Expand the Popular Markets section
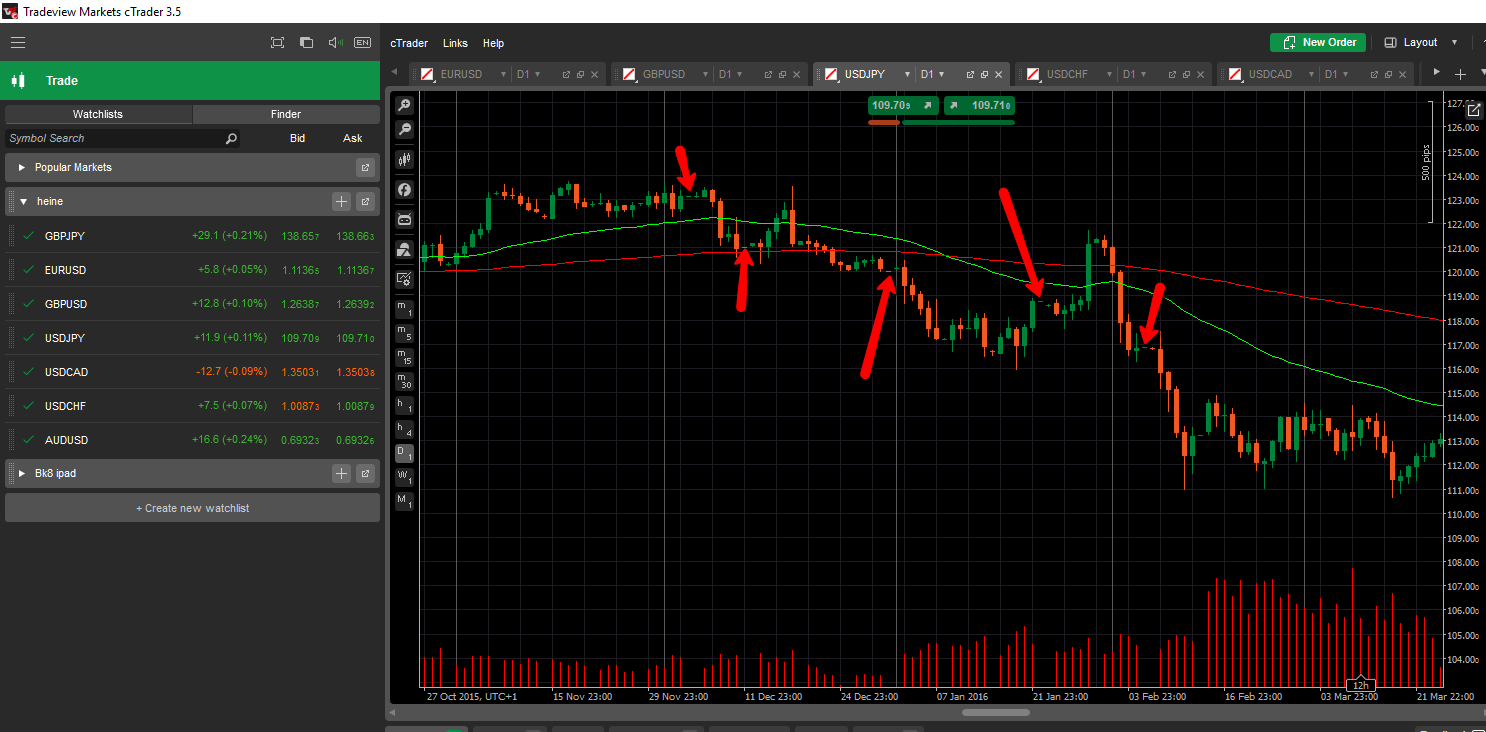Image resolution: width=1486 pixels, height=732 pixels. [22, 167]
